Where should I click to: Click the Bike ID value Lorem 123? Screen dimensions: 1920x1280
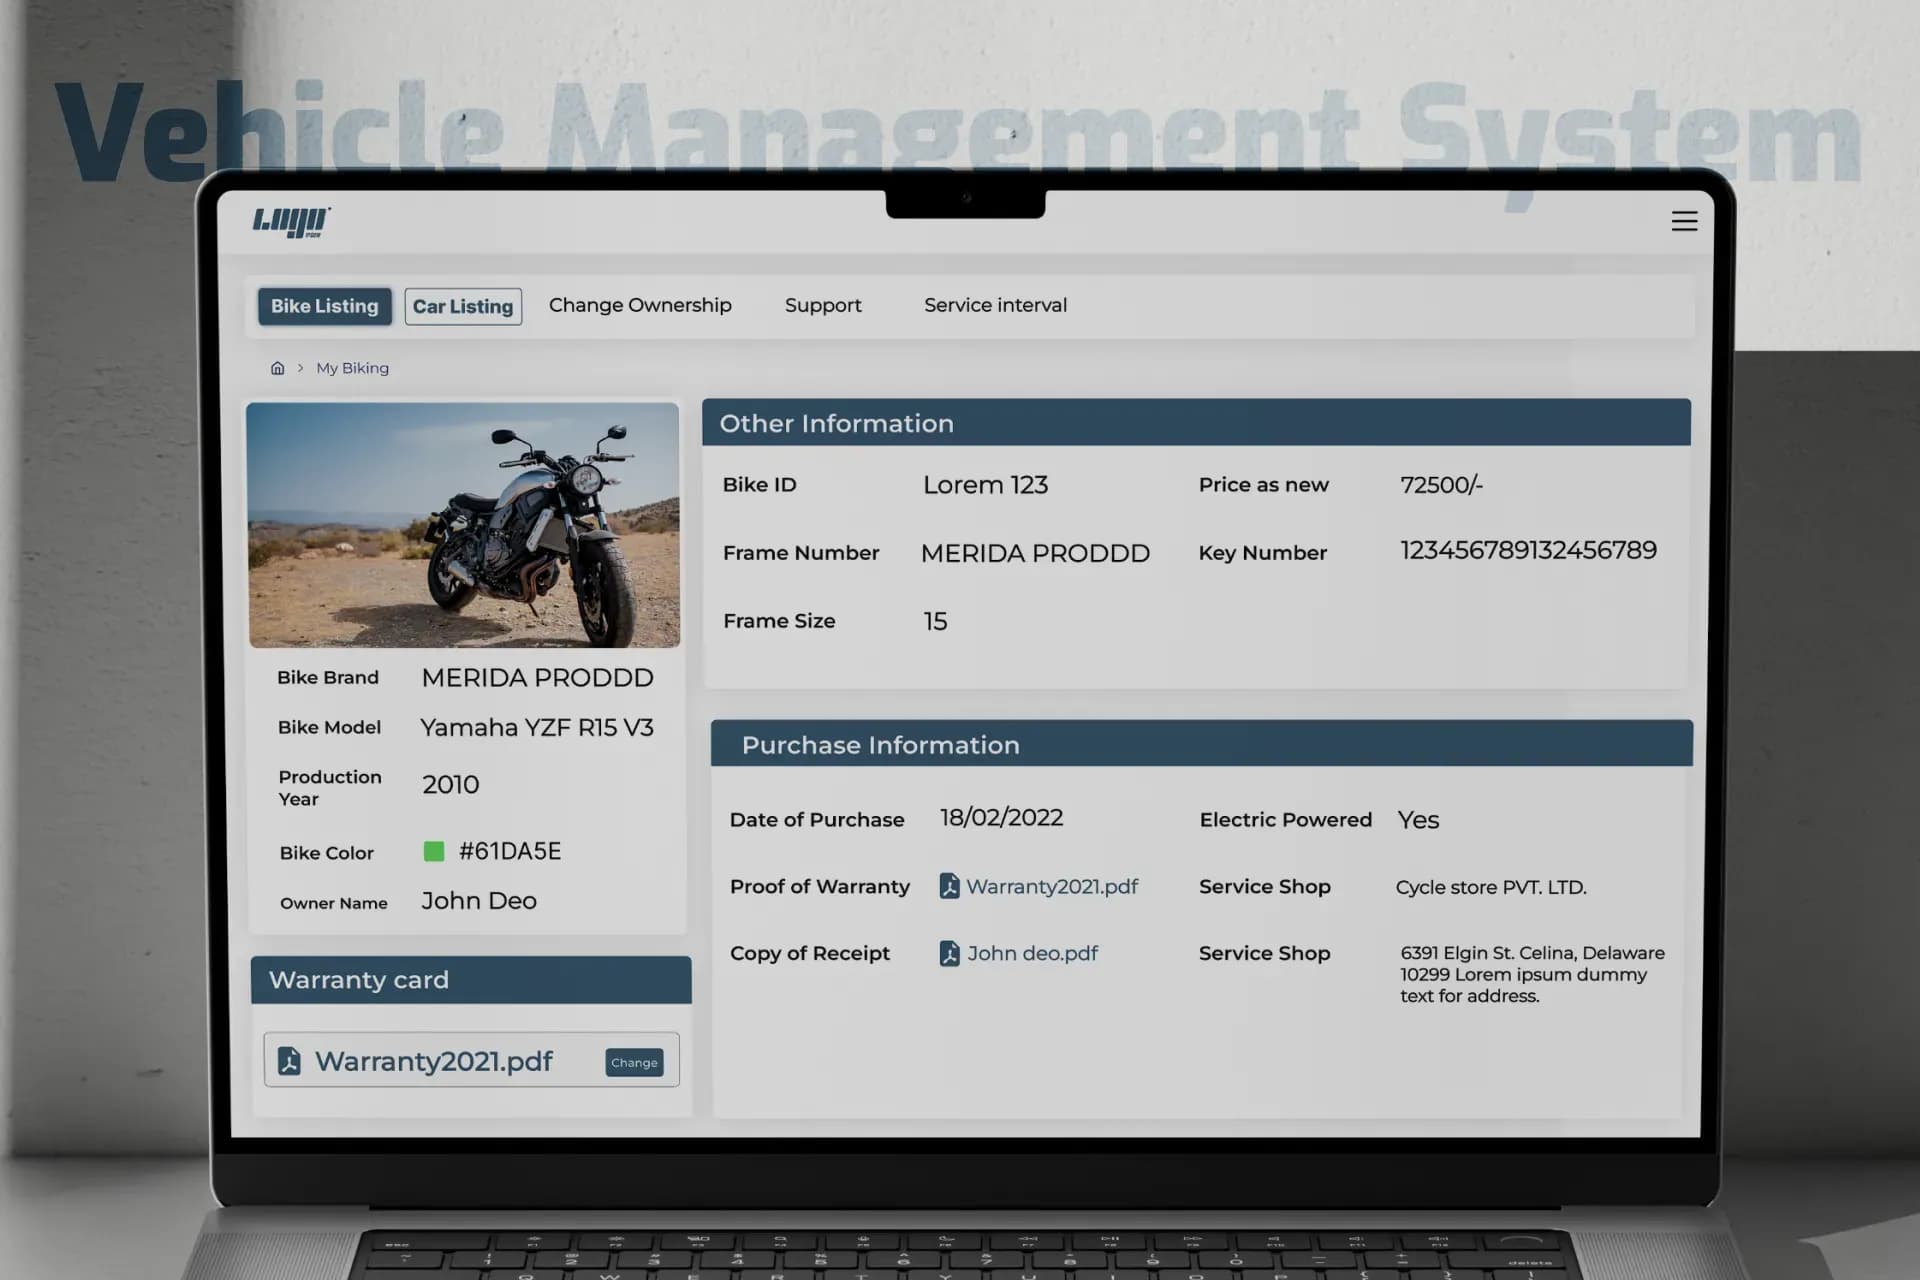point(985,485)
